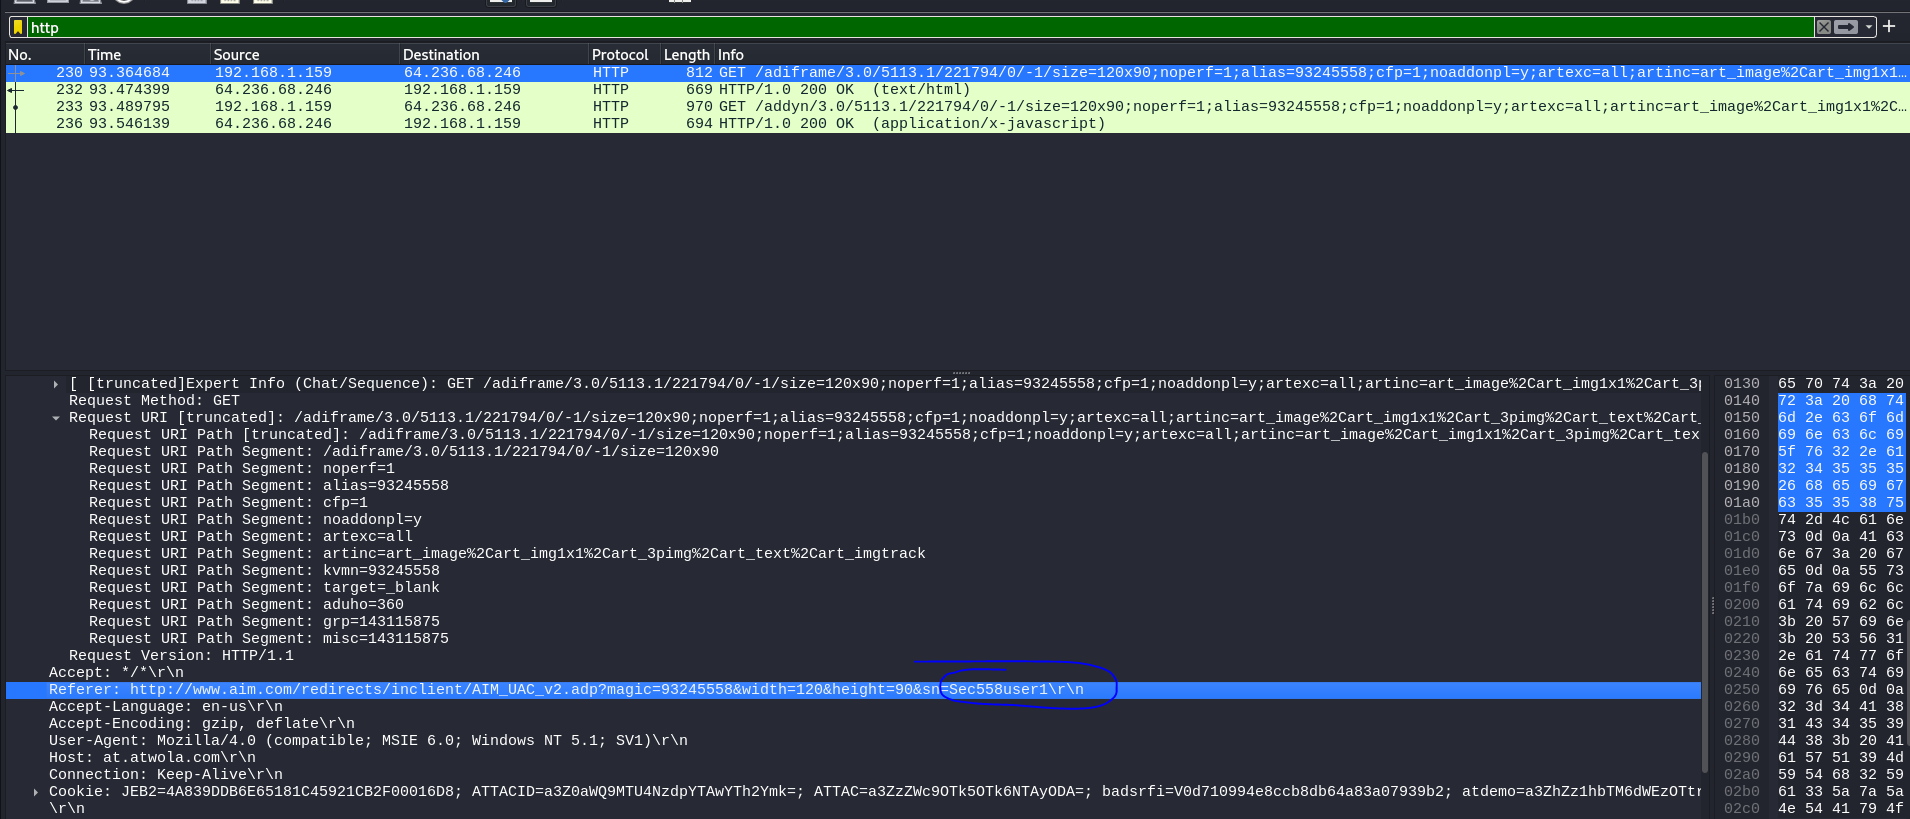Click the display filter bookmark icon
The width and height of the screenshot is (1910, 819).
click(x=18, y=27)
